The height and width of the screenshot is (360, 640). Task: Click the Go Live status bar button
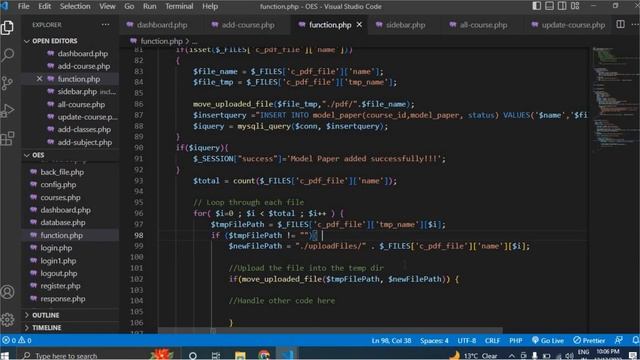(548, 340)
